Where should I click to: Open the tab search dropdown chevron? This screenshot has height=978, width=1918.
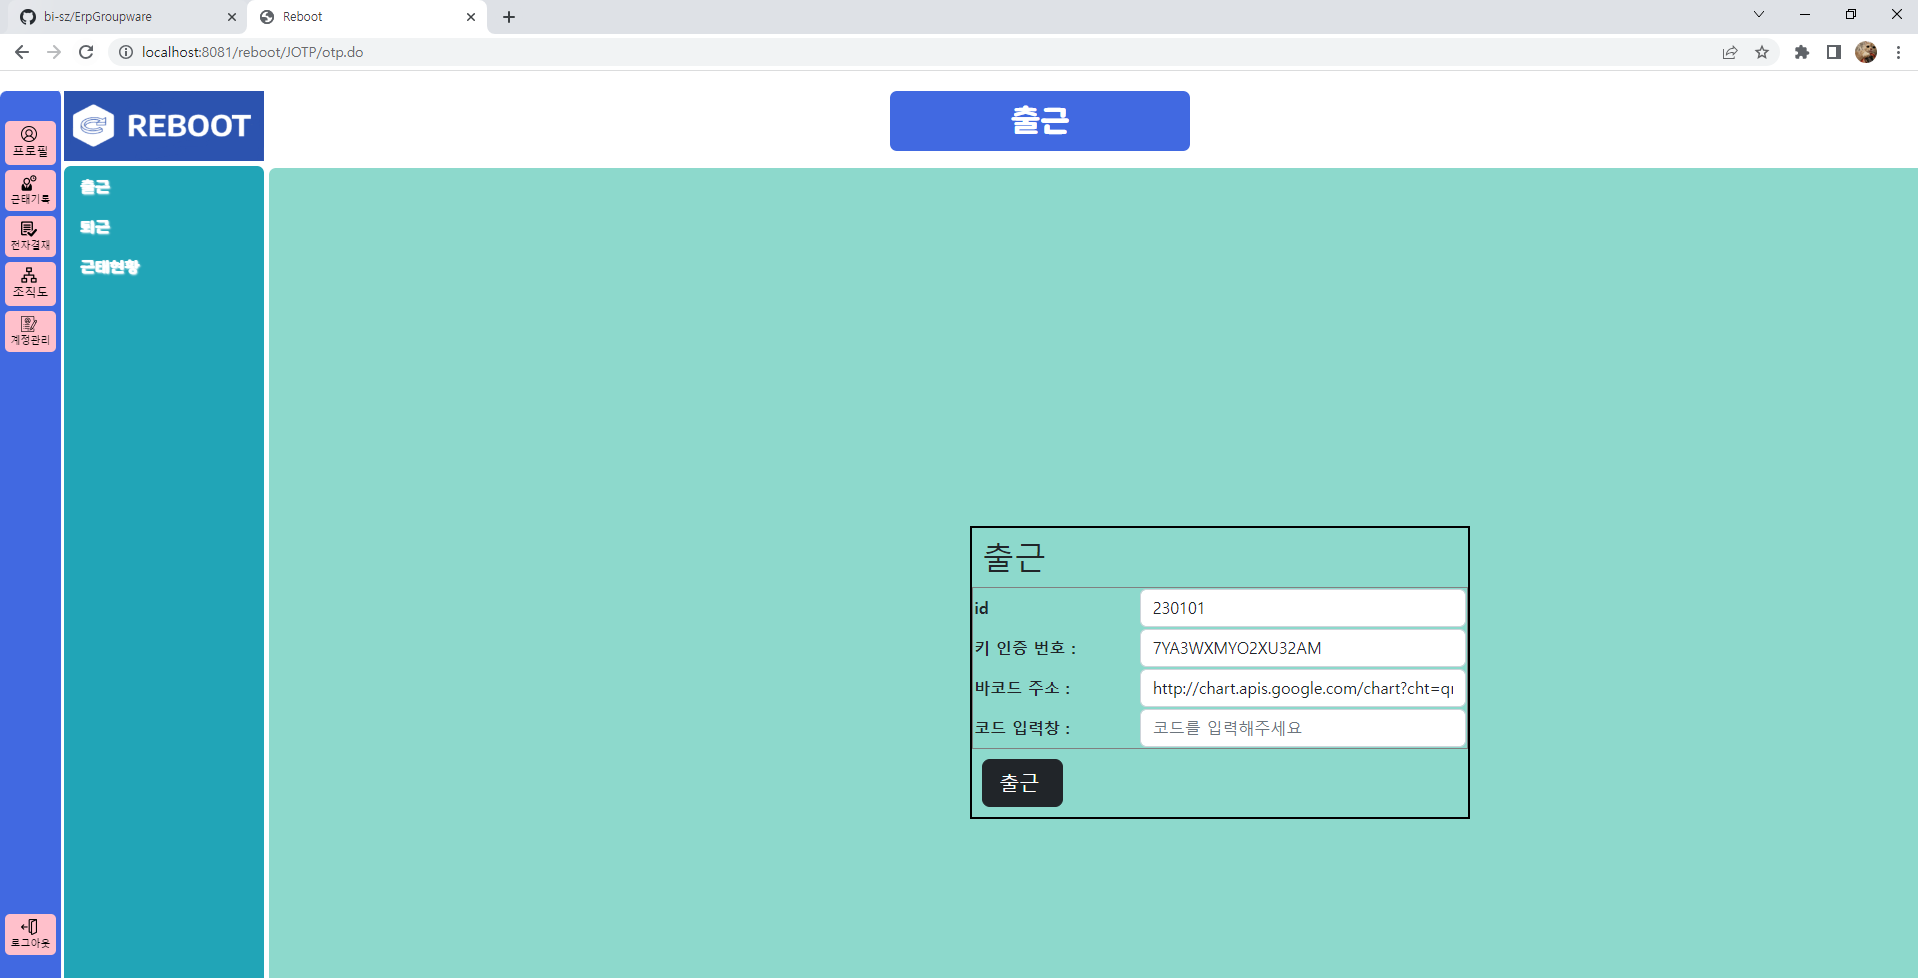click(x=1759, y=15)
